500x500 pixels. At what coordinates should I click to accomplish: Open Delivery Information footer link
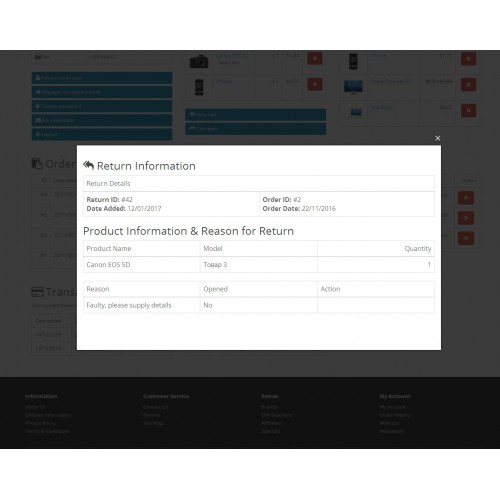click(48, 415)
